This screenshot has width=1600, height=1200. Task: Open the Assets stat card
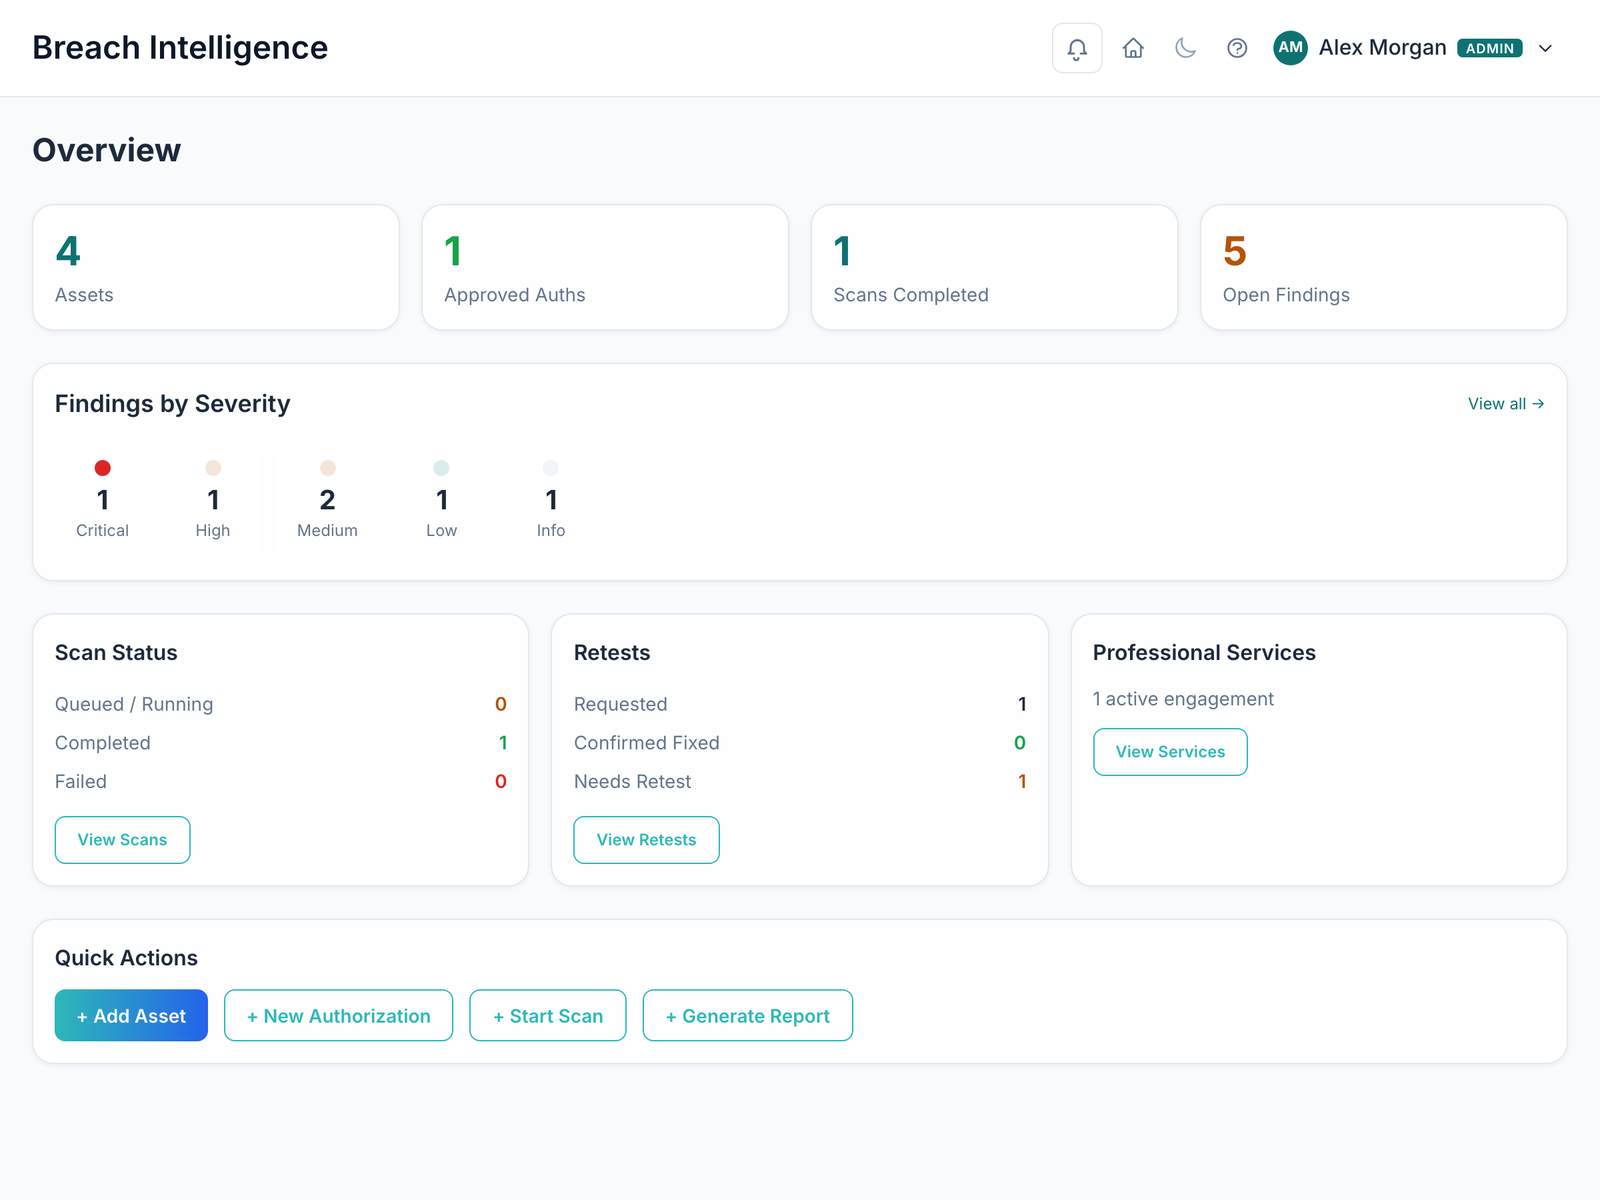[216, 267]
